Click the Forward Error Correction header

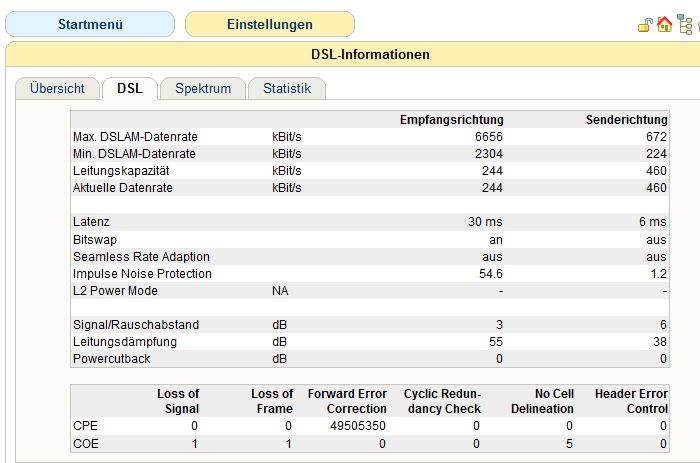point(347,401)
